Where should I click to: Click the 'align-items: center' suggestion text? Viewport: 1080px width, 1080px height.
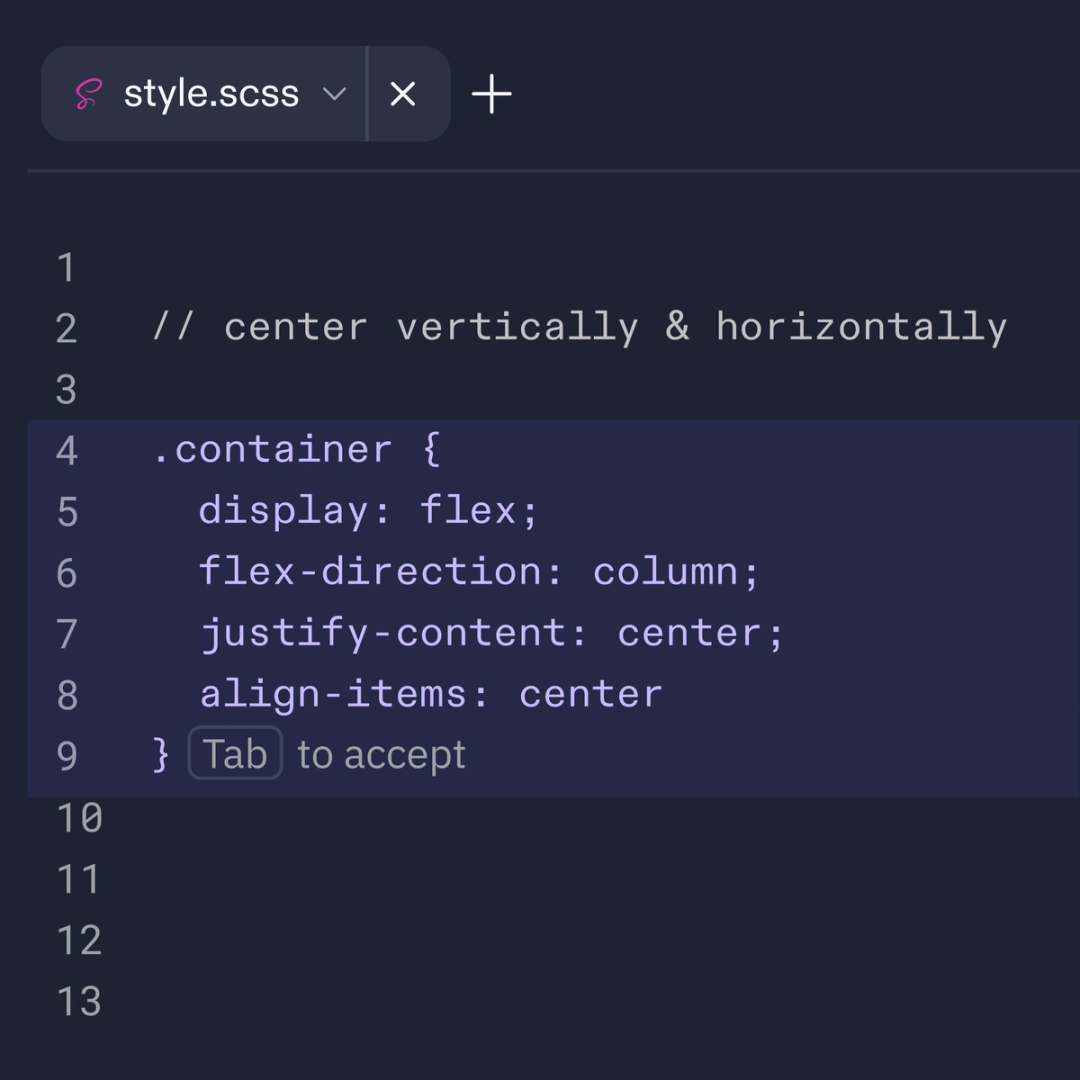pyautogui.click(x=430, y=693)
